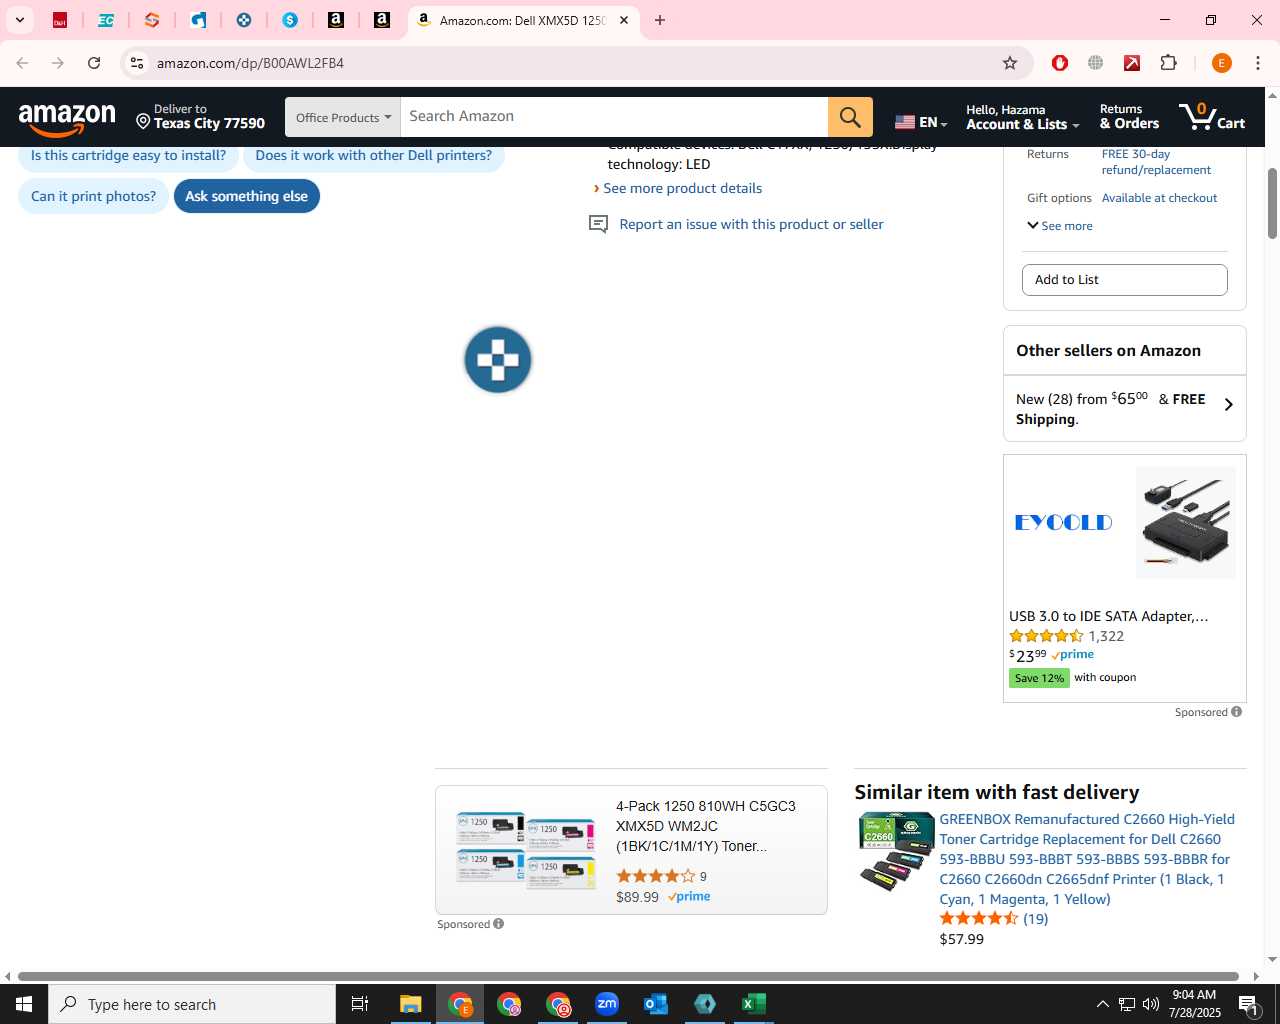Expand See more under Gift options

click(1060, 226)
